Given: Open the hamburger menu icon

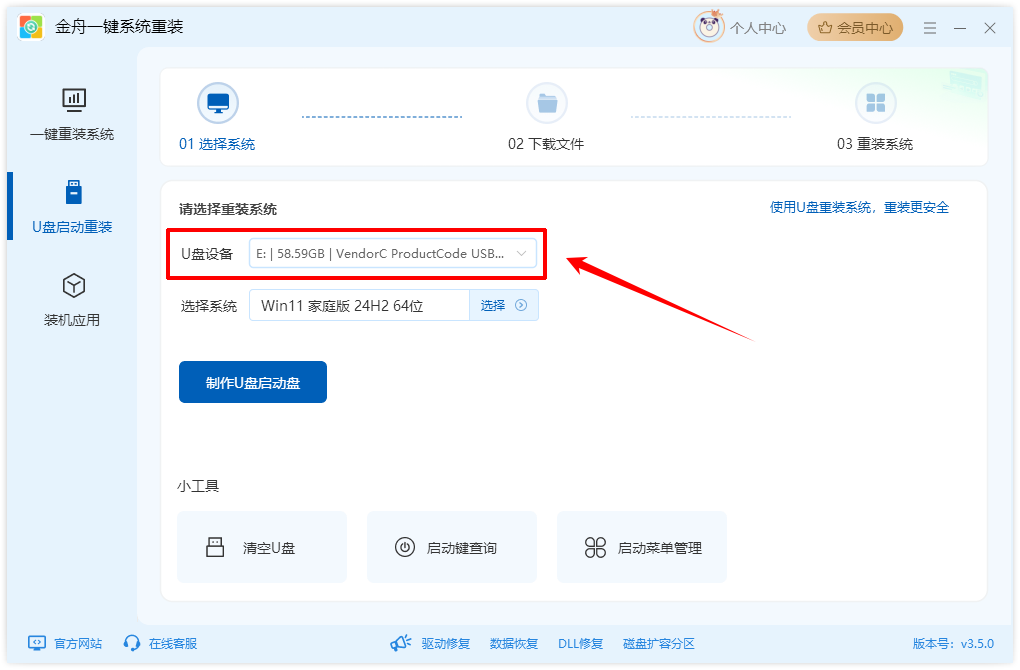Looking at the screenshot, I should click(x=930, y=27).
